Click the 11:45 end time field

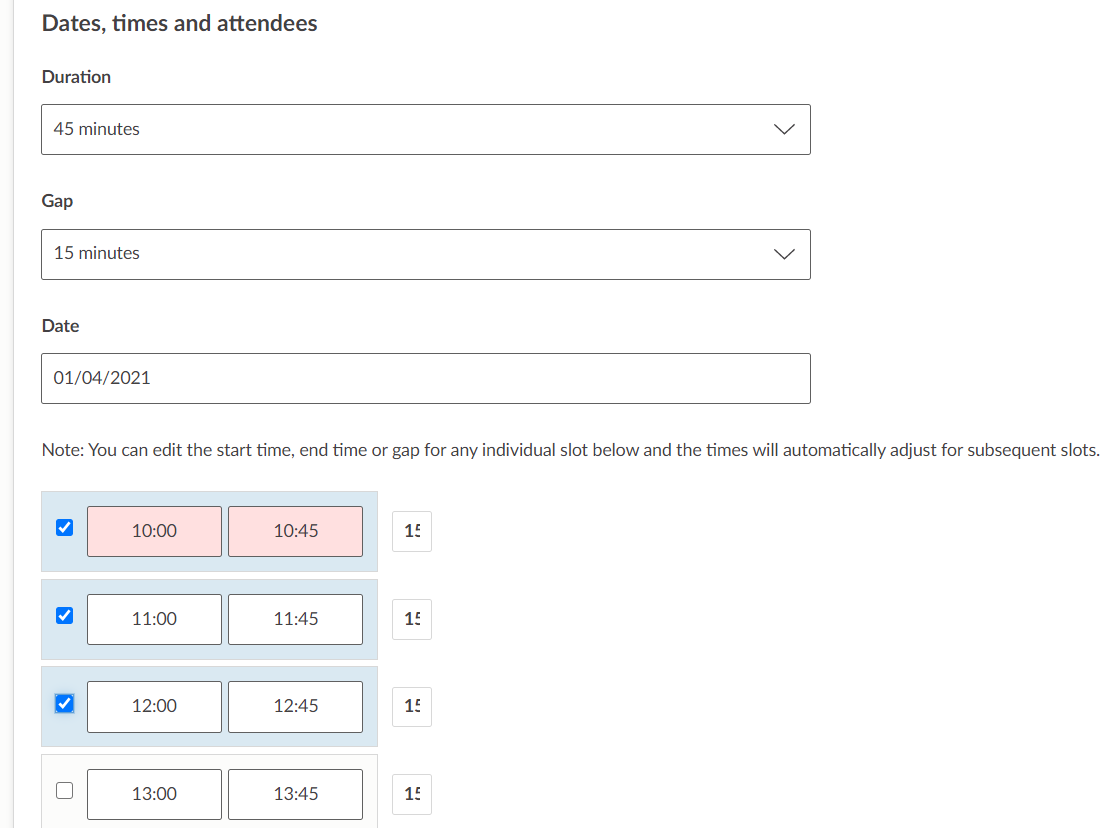(295, 619)
